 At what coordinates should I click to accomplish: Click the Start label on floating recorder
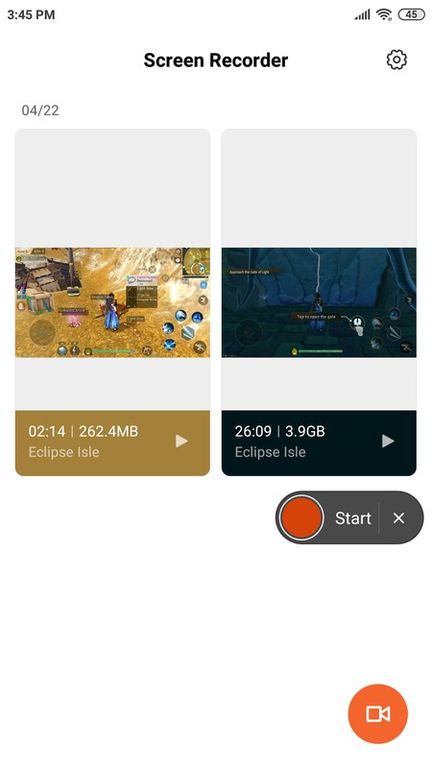tap(353, 518)
